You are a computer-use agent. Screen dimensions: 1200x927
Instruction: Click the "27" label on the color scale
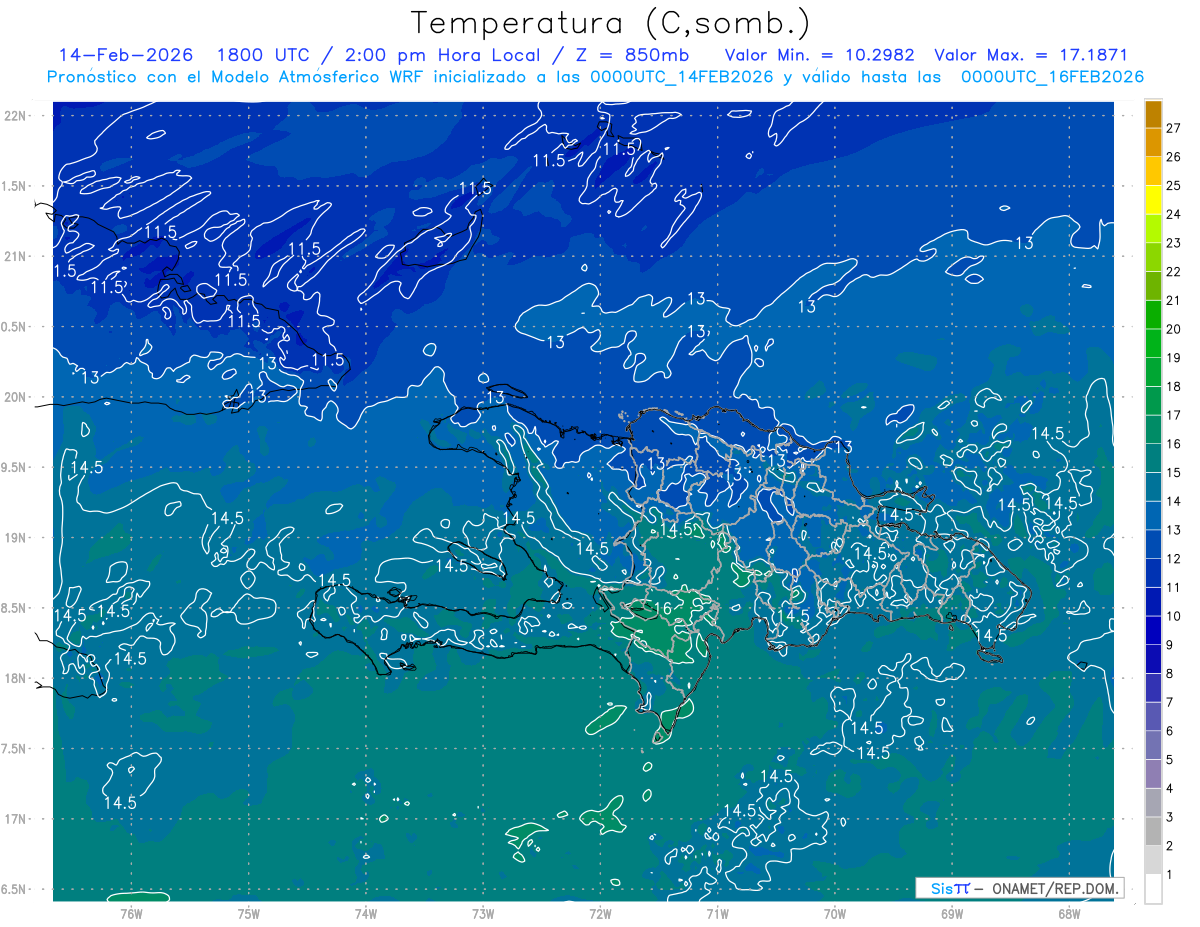[1173, 128]
